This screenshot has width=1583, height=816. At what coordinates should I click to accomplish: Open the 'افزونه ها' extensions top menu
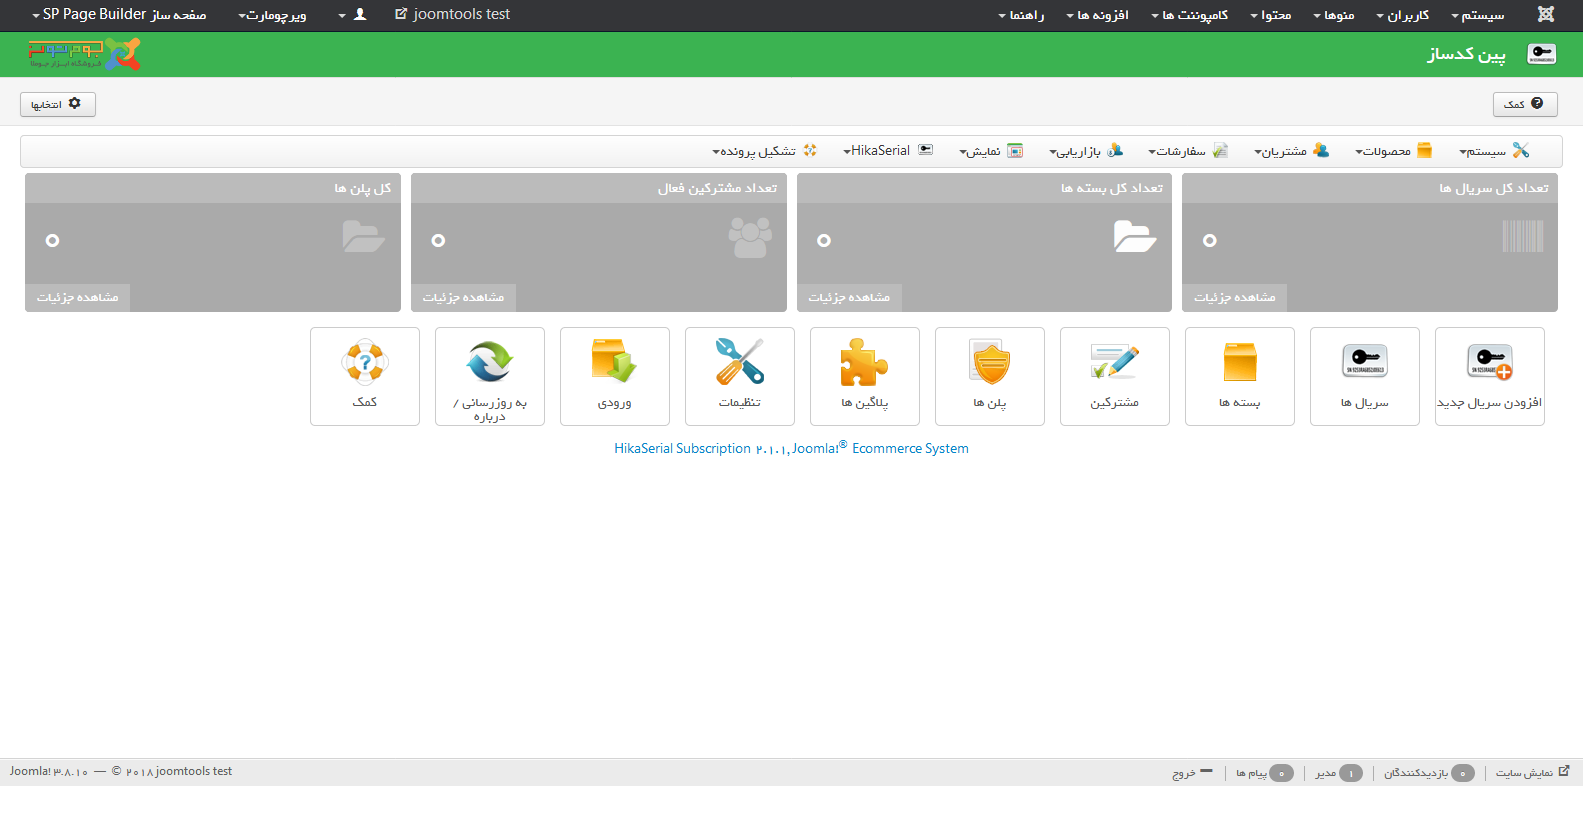click(1097, 15)
